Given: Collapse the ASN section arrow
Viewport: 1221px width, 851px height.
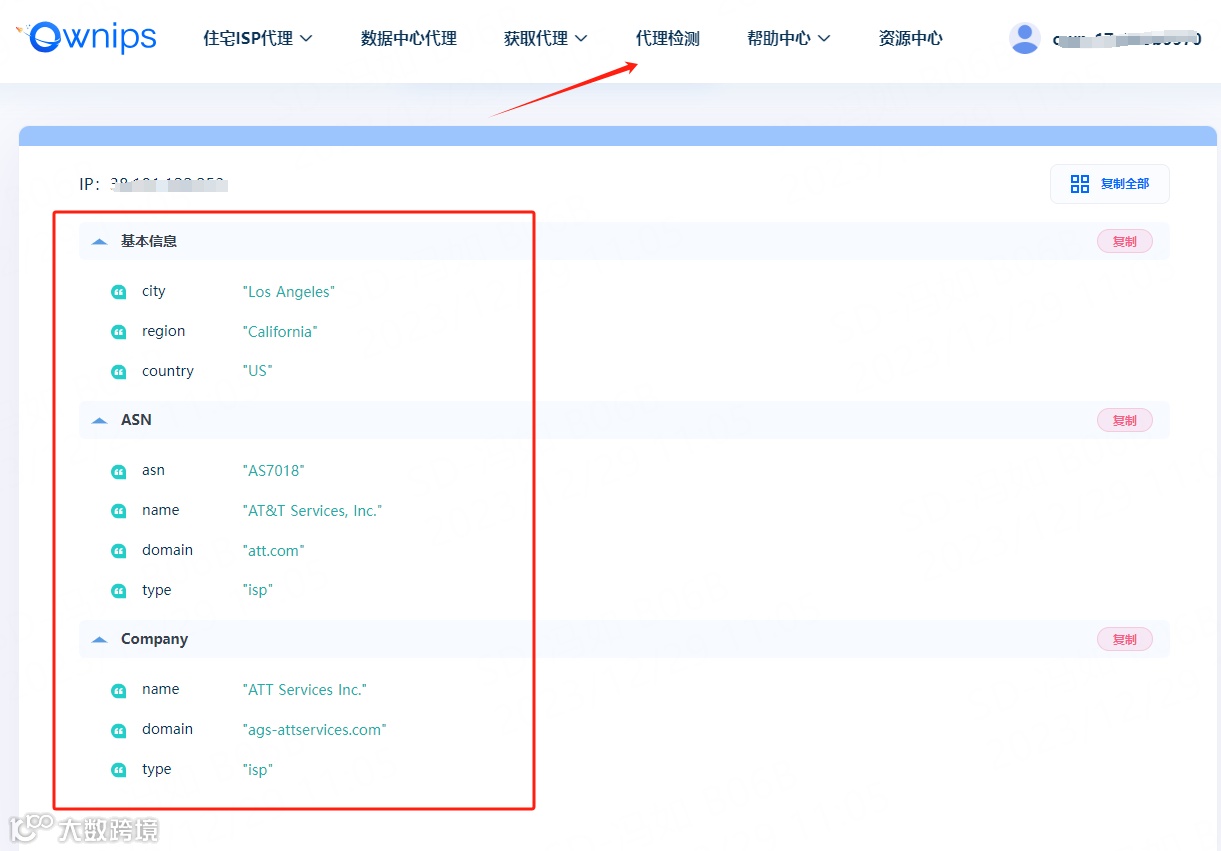Looking at the screenshot, I should [99, 420].
